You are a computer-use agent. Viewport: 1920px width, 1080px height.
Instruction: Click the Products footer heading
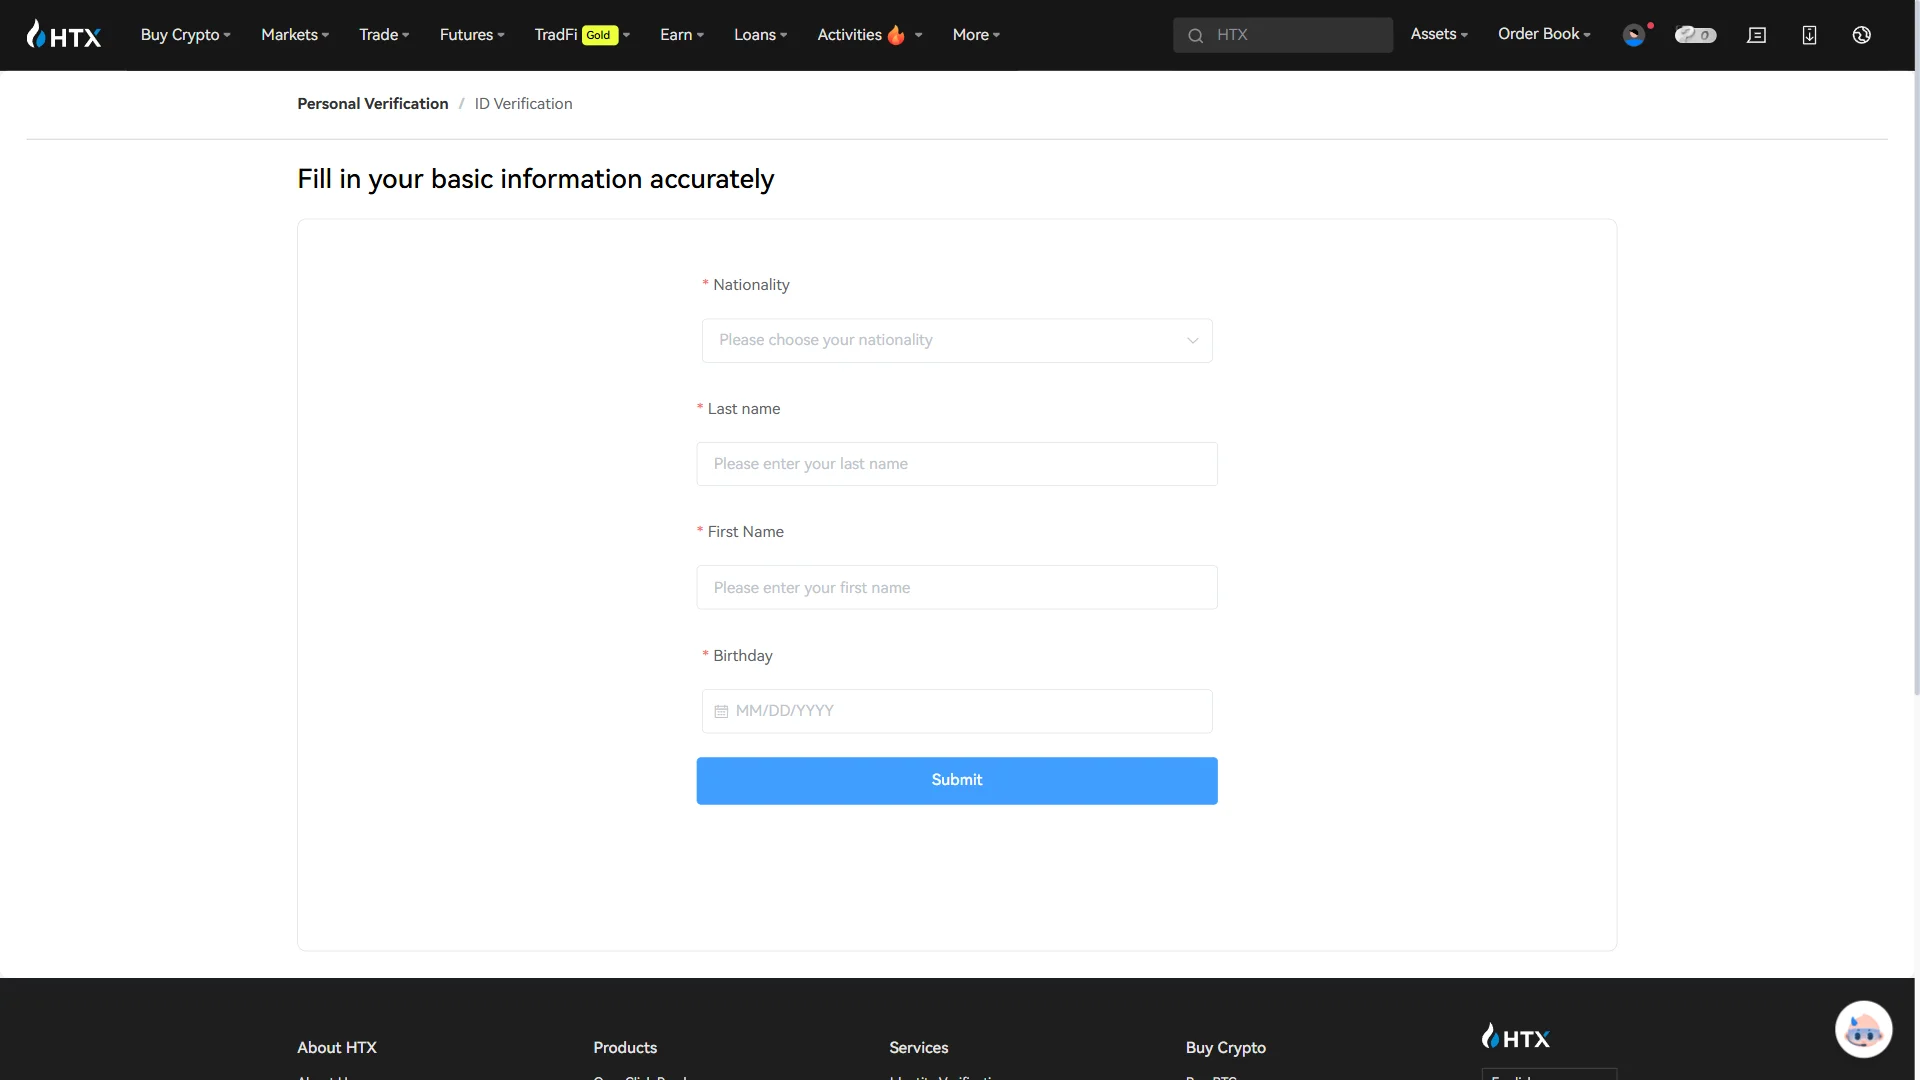625,1048
